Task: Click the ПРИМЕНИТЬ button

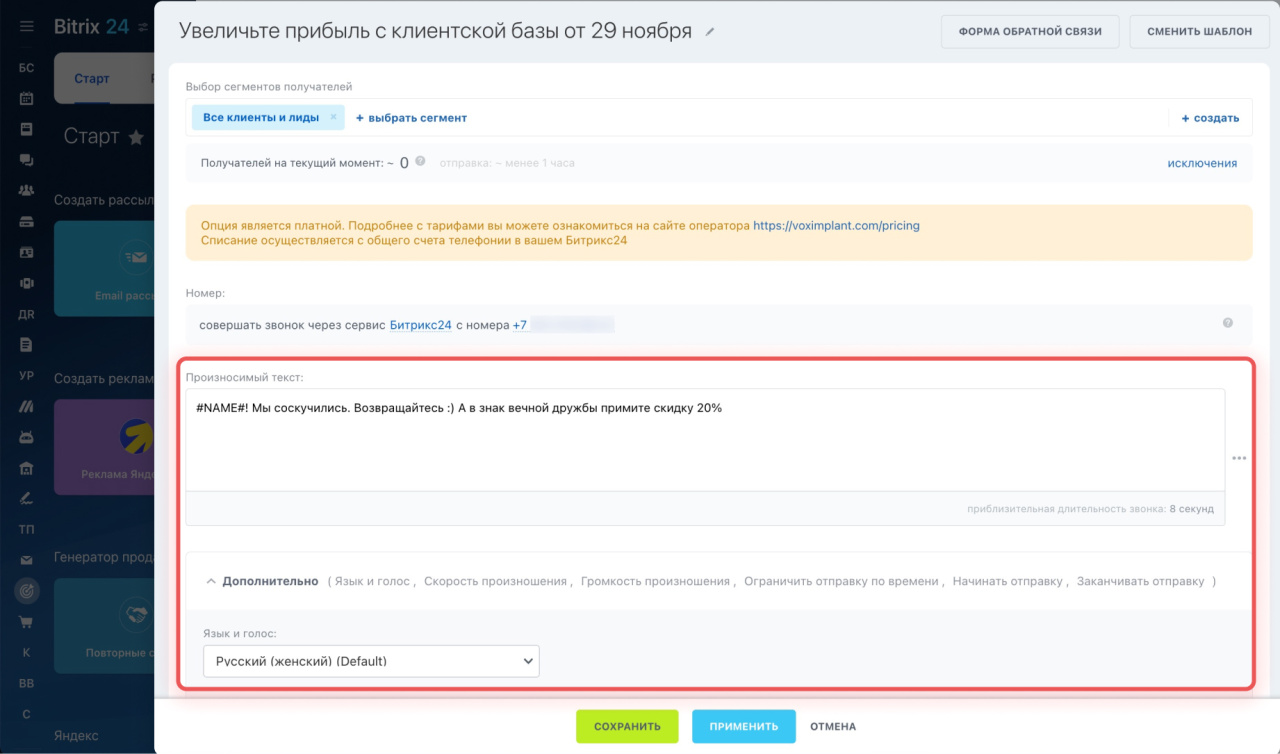Action: click(743, 726)
